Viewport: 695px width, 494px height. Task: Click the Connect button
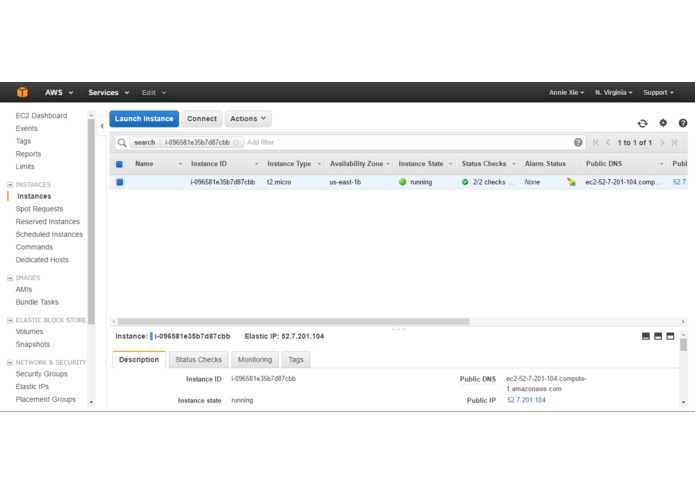tap(202, 119)
